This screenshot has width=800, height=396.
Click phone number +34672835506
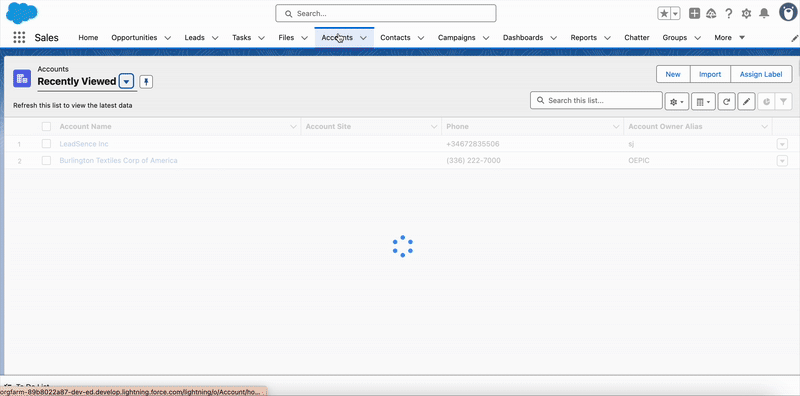tap(472, 144)
